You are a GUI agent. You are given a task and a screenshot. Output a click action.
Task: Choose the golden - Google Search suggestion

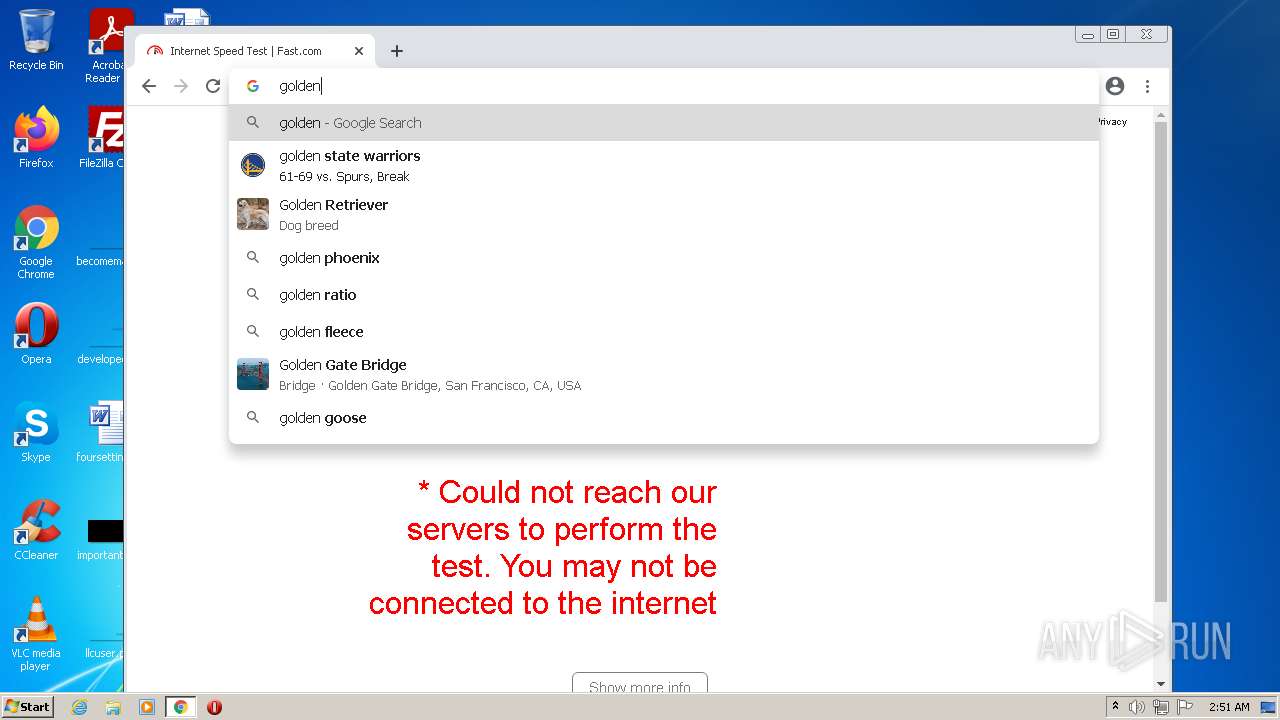click(x=664, y=123)
